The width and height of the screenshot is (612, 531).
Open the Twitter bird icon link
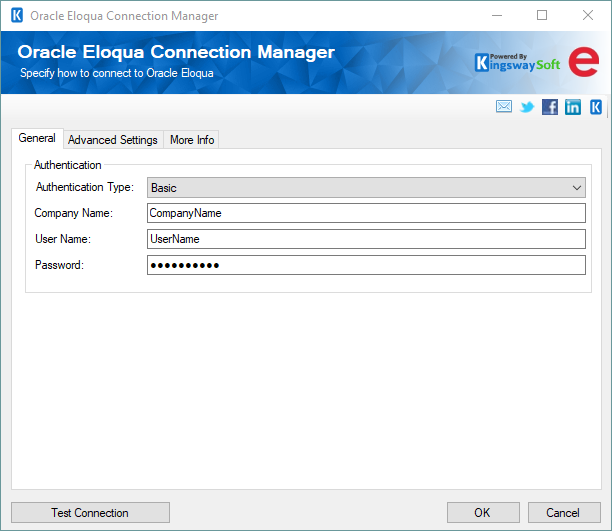pyautogui.click(x=527, y=107)
